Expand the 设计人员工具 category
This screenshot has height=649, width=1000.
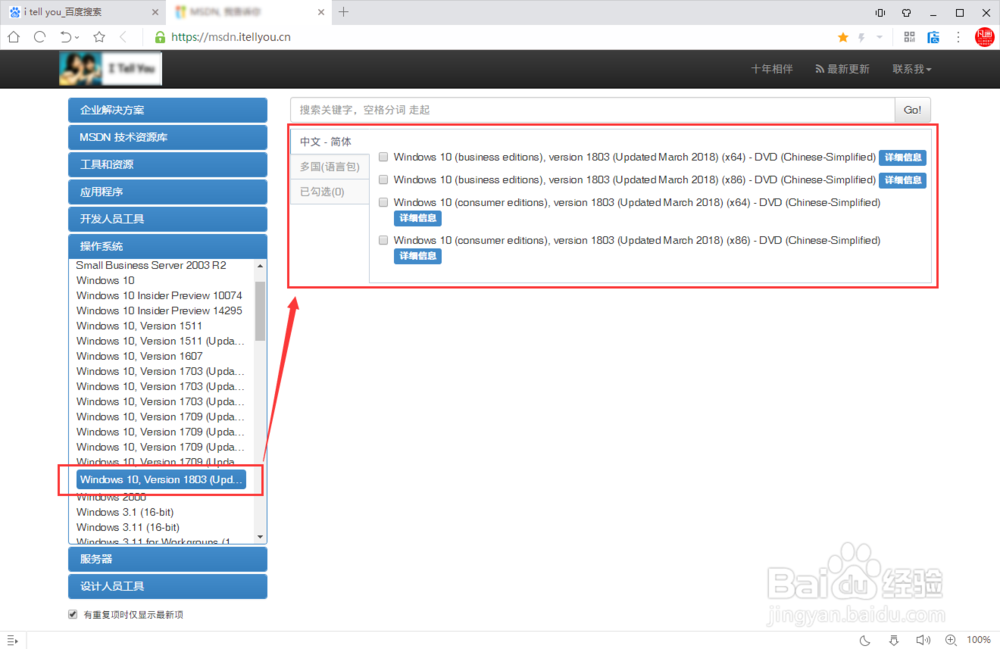tap(168, 587)
